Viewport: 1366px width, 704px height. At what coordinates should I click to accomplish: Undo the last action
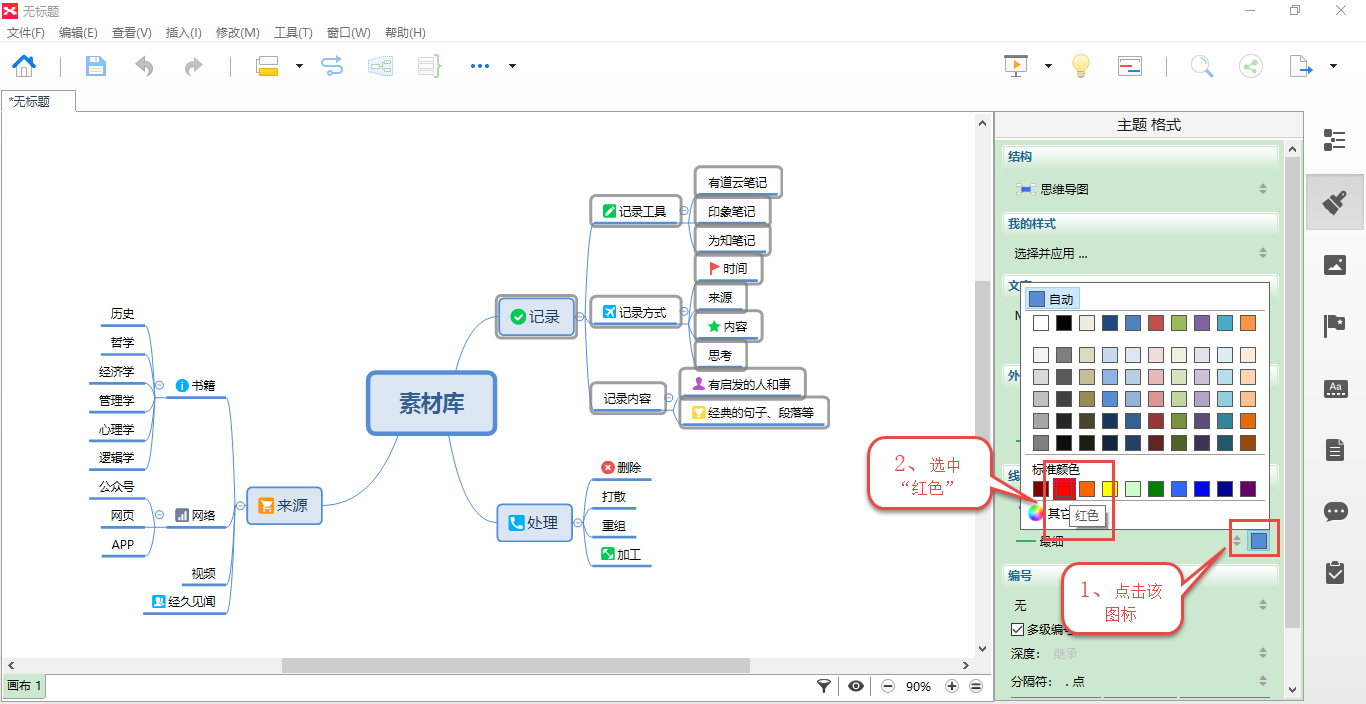(145, 66)
